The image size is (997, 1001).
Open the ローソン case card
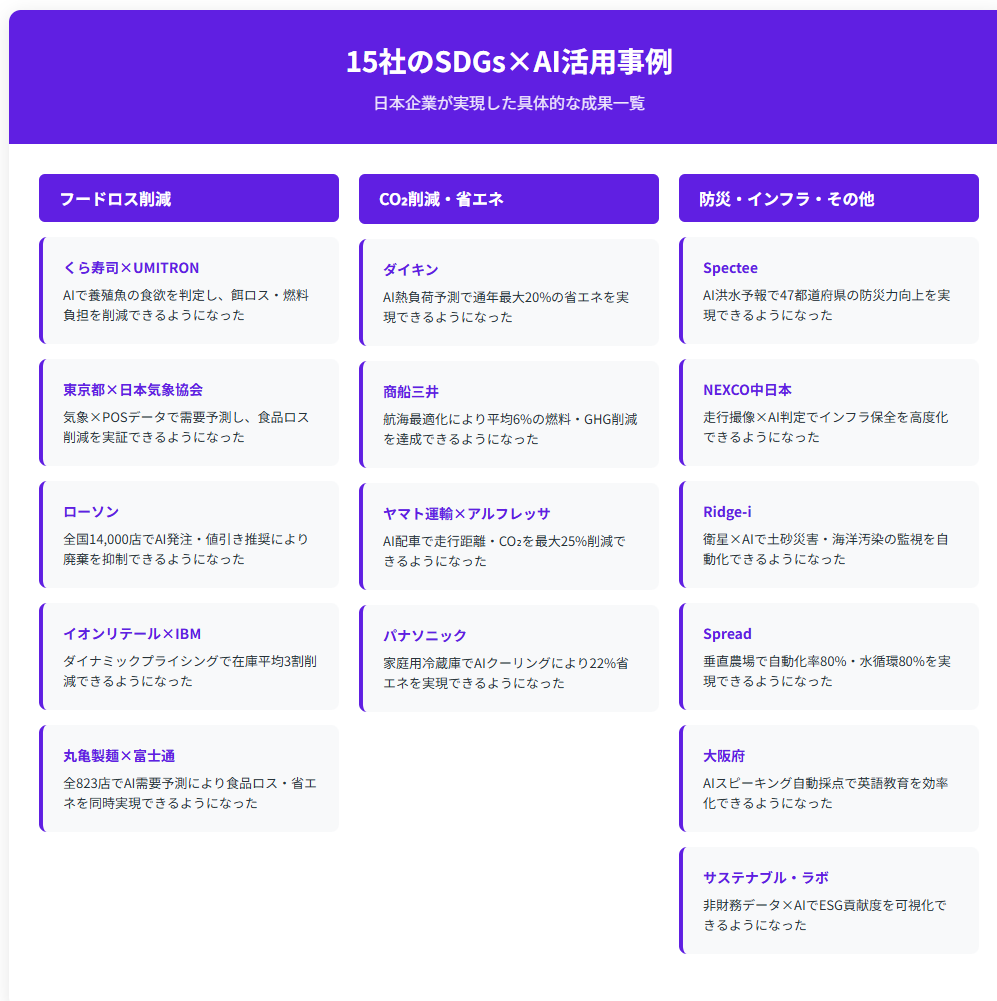pyautogui.click(x=190, y=535)
